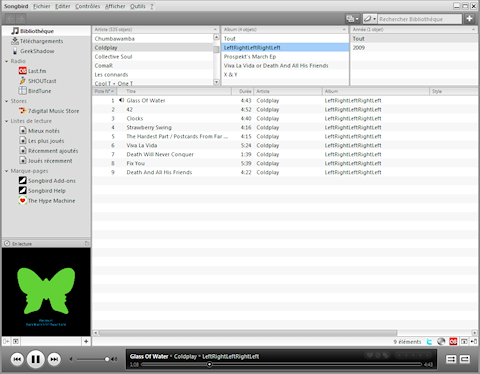Image resolution: width=480 pixels, height=374 pixels.
Task: Open the Songbird Help bookmark icon
Action: (23, 190)
